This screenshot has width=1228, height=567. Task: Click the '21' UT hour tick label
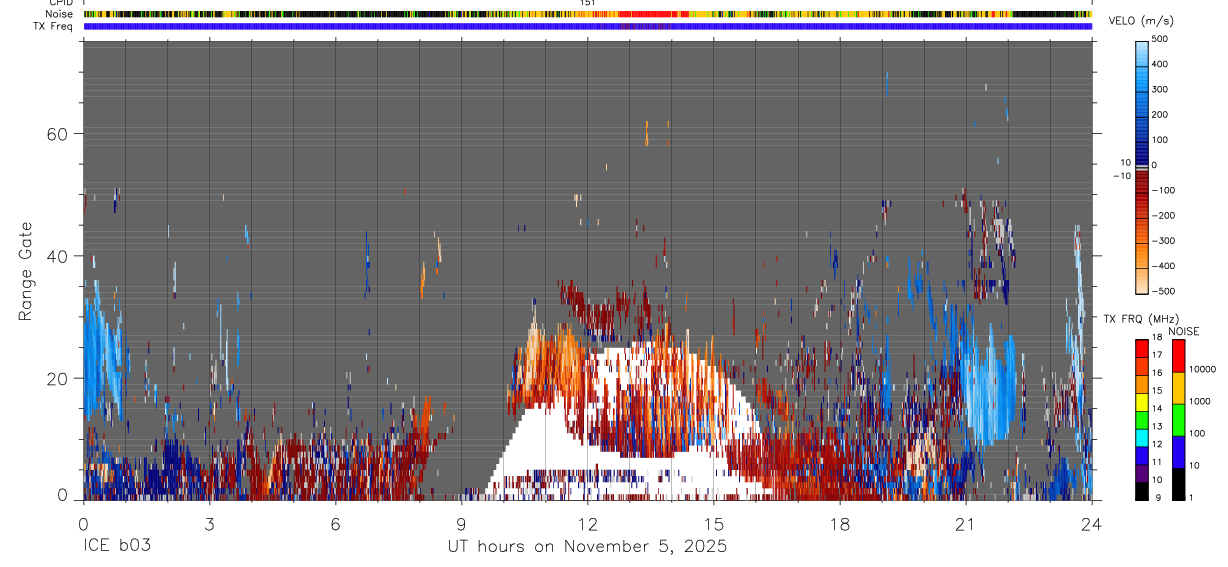[x=965, y=523]
